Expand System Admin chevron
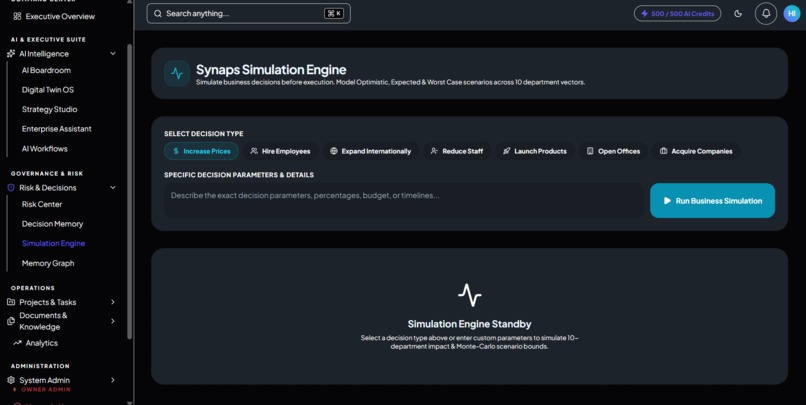This screenshot has height=405, width=806. [113, 380]
